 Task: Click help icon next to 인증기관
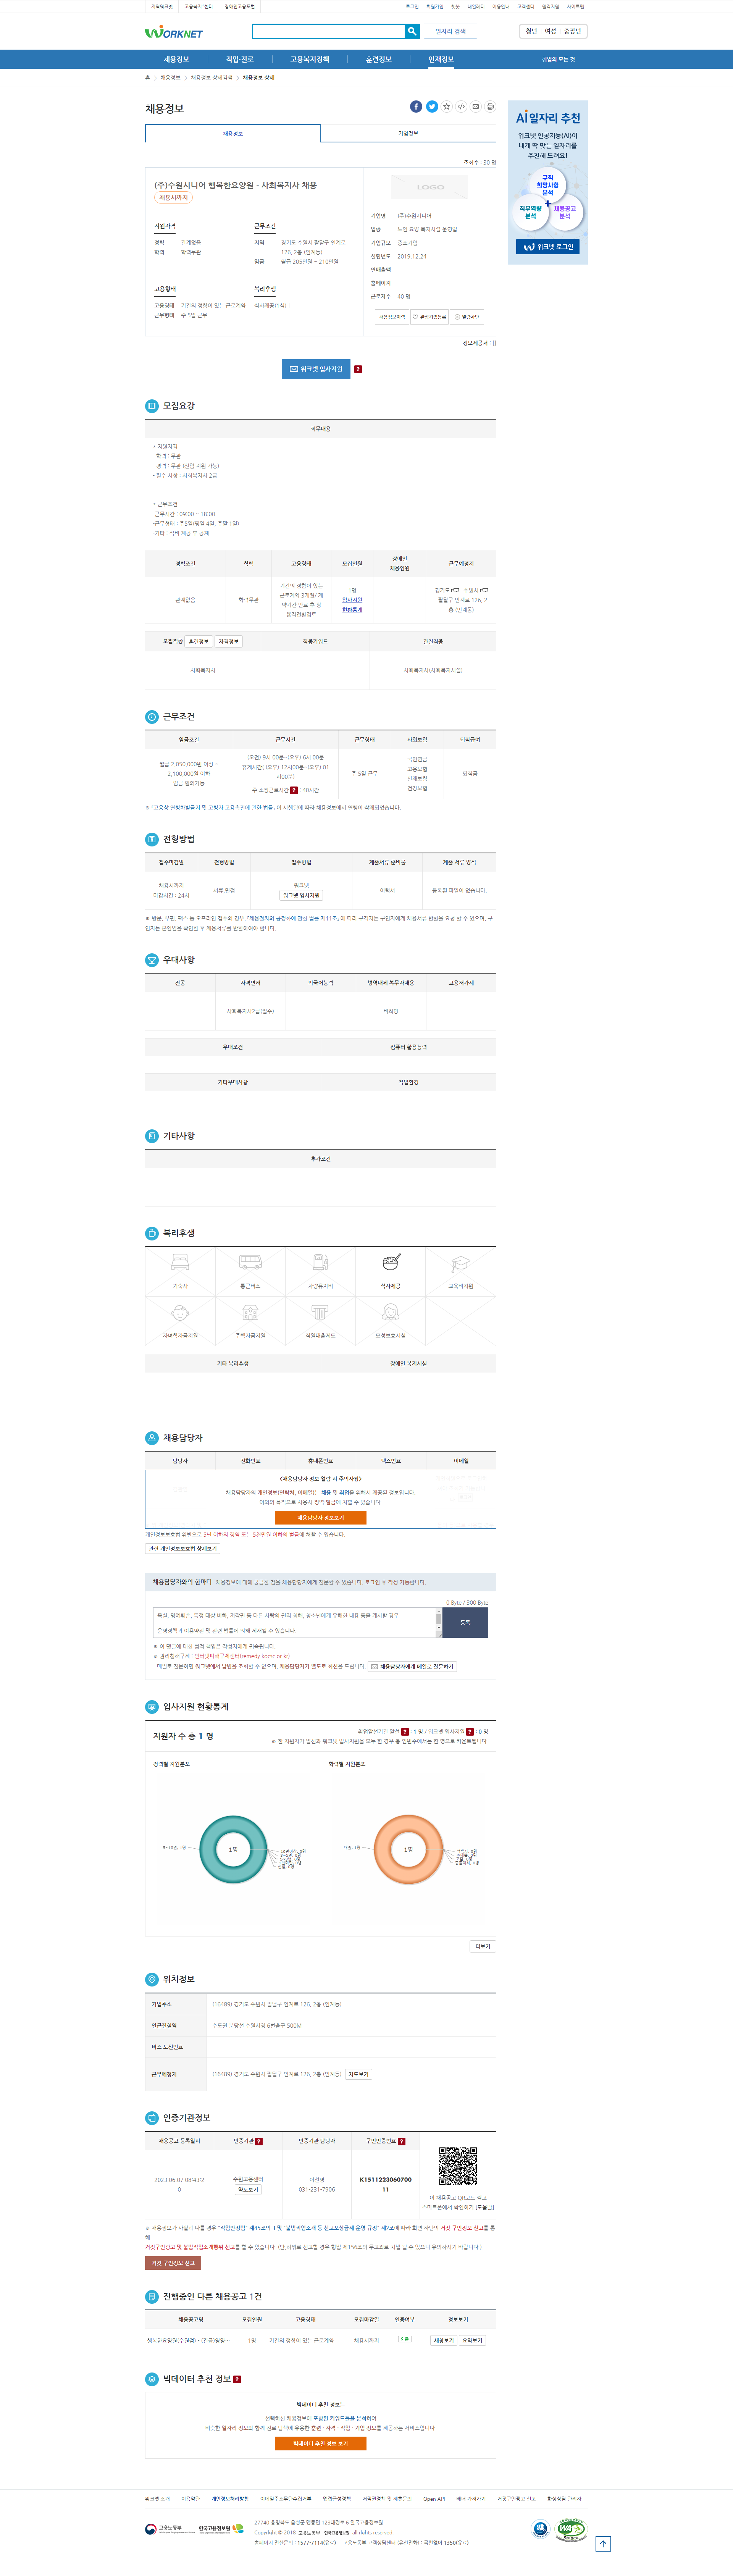[259, 2141]
